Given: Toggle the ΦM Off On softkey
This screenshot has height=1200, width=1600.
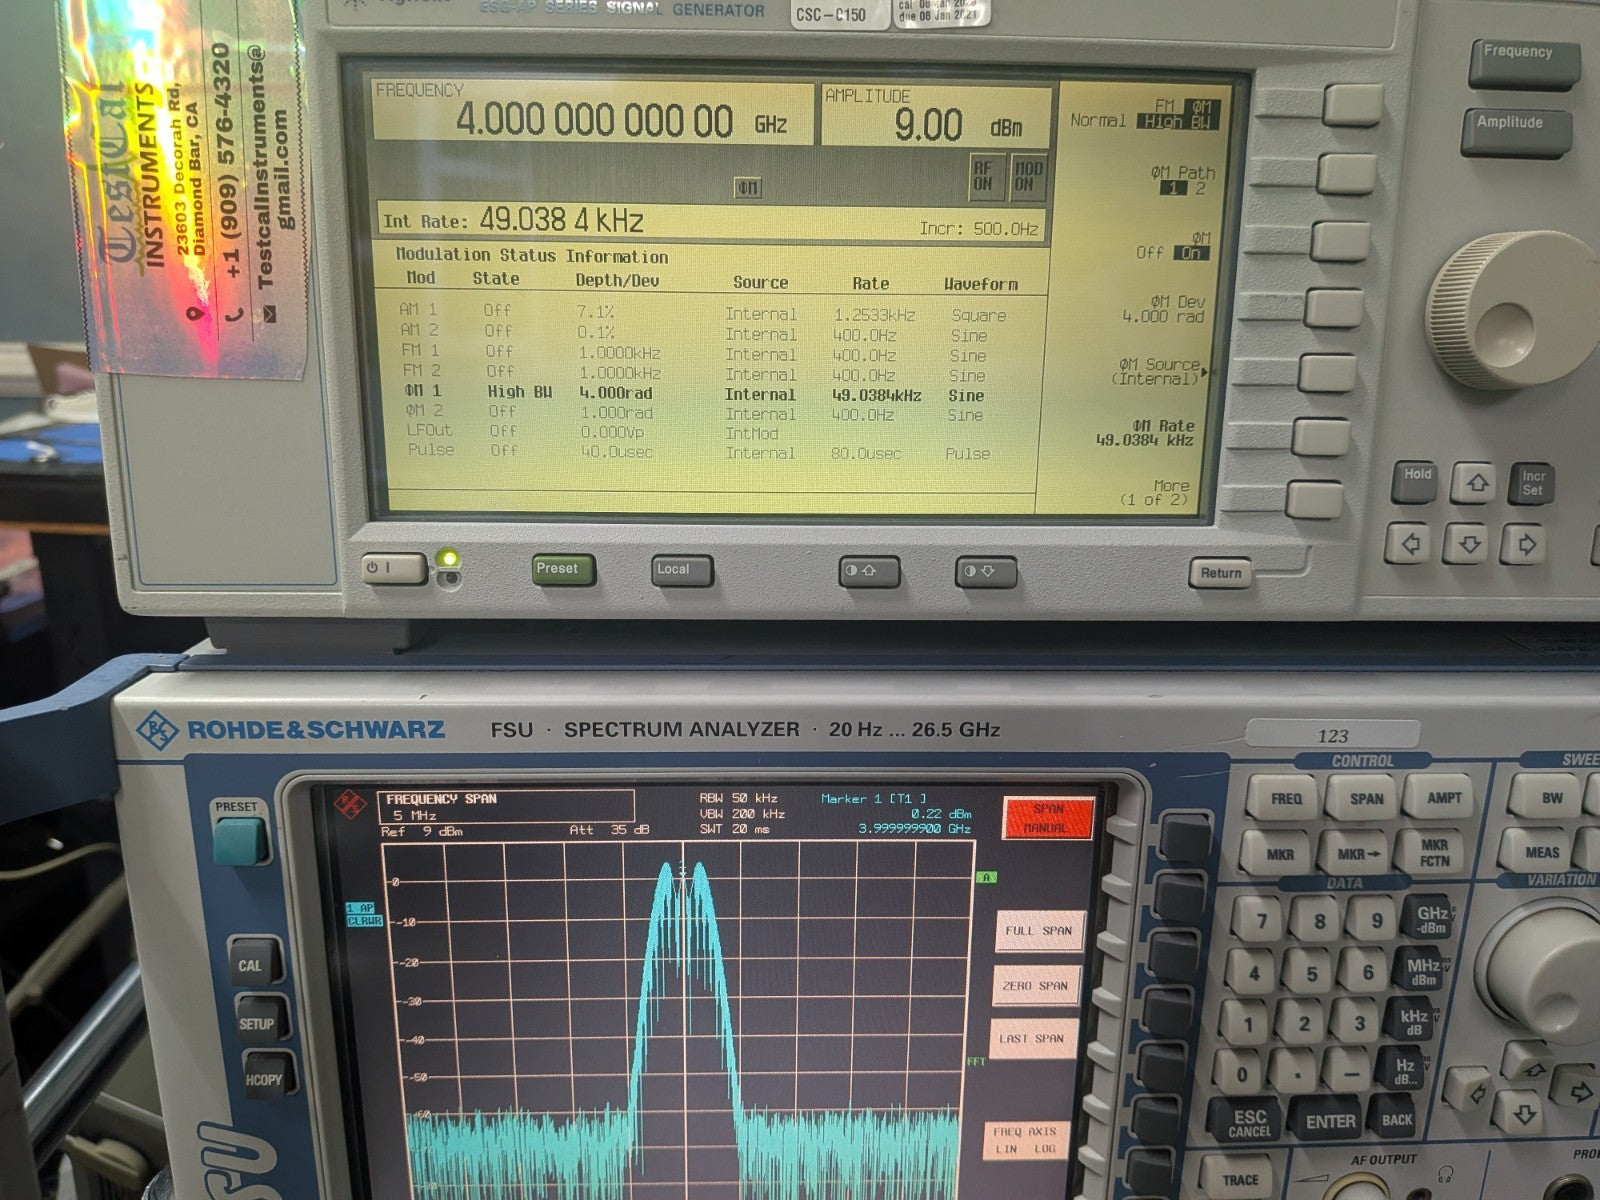Looking at the screenshot, I should tap(1173, 246).
